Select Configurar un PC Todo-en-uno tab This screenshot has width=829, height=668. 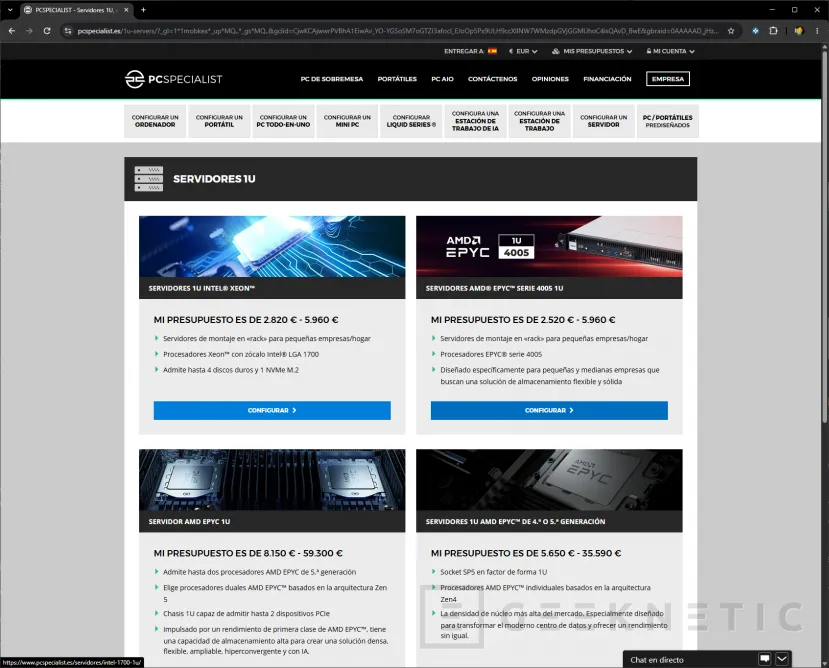click(x=283, y=121)
